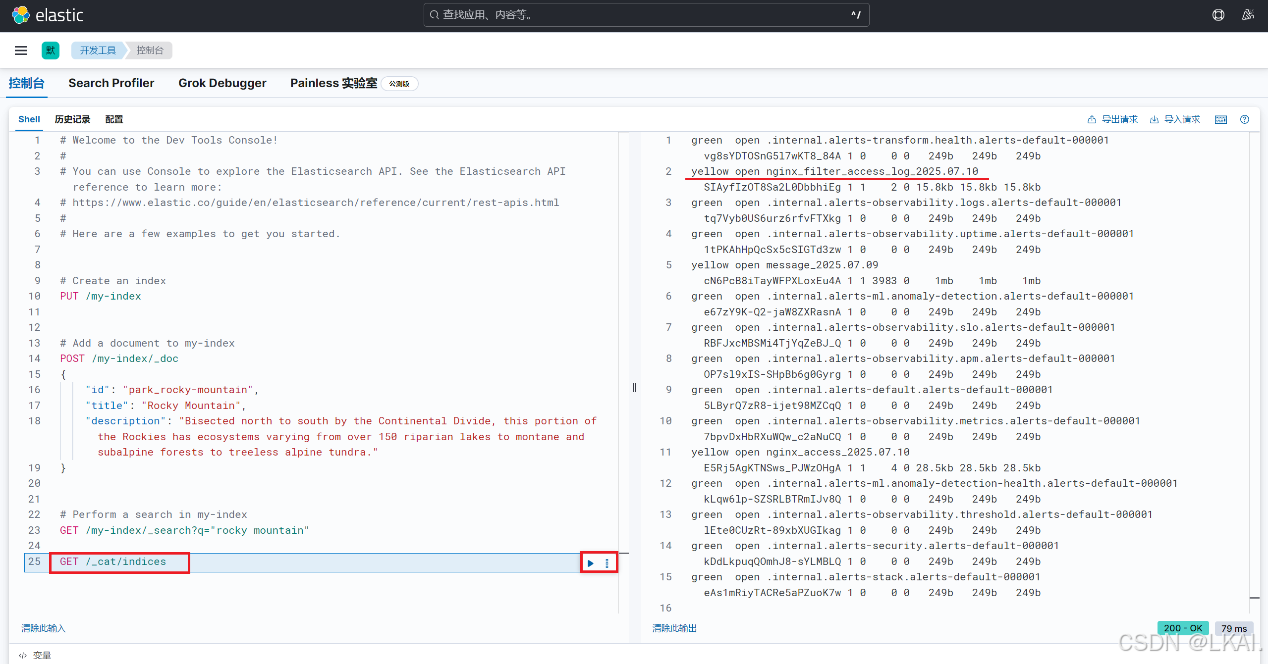Image resolution: width=1268 pixels, height=664 pixels.
Task: Click the "title": "Rocky Mountain" line
Action: pyautogui.click(x=165, y=405)
